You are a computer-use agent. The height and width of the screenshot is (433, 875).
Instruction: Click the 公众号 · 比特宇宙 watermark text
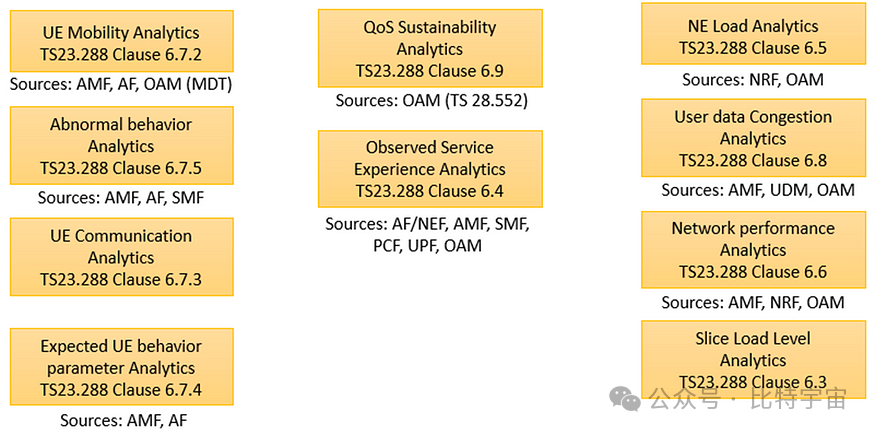pos(747,400)
